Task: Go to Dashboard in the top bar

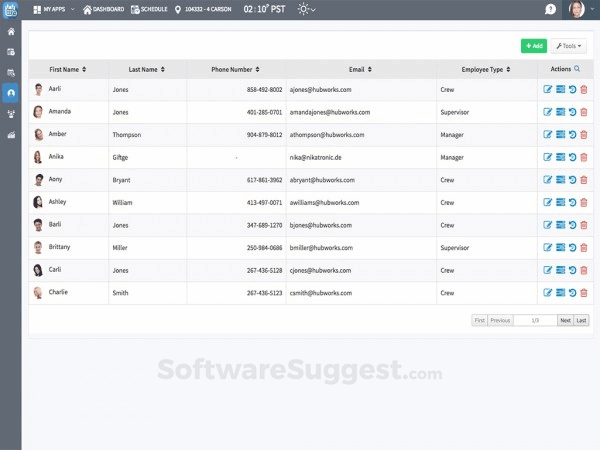Action: coord(104,9)
